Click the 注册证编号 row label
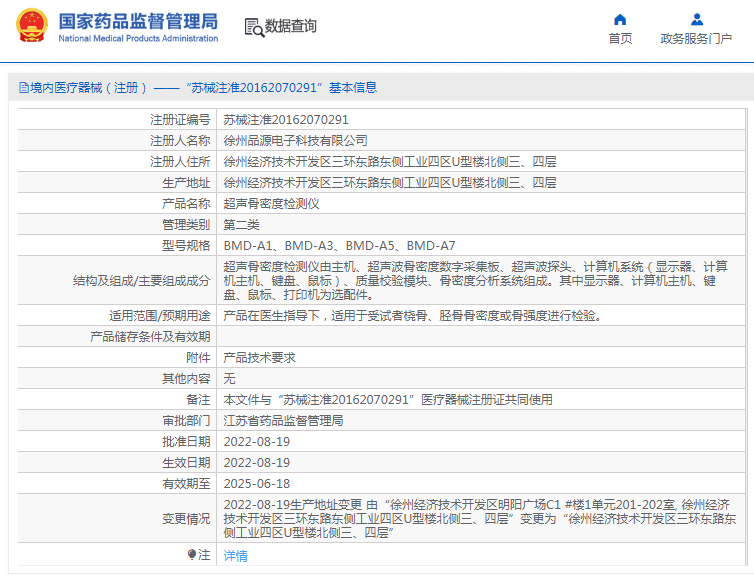The height and width of the screenshot is (578, 754). (x=180, y=120)
